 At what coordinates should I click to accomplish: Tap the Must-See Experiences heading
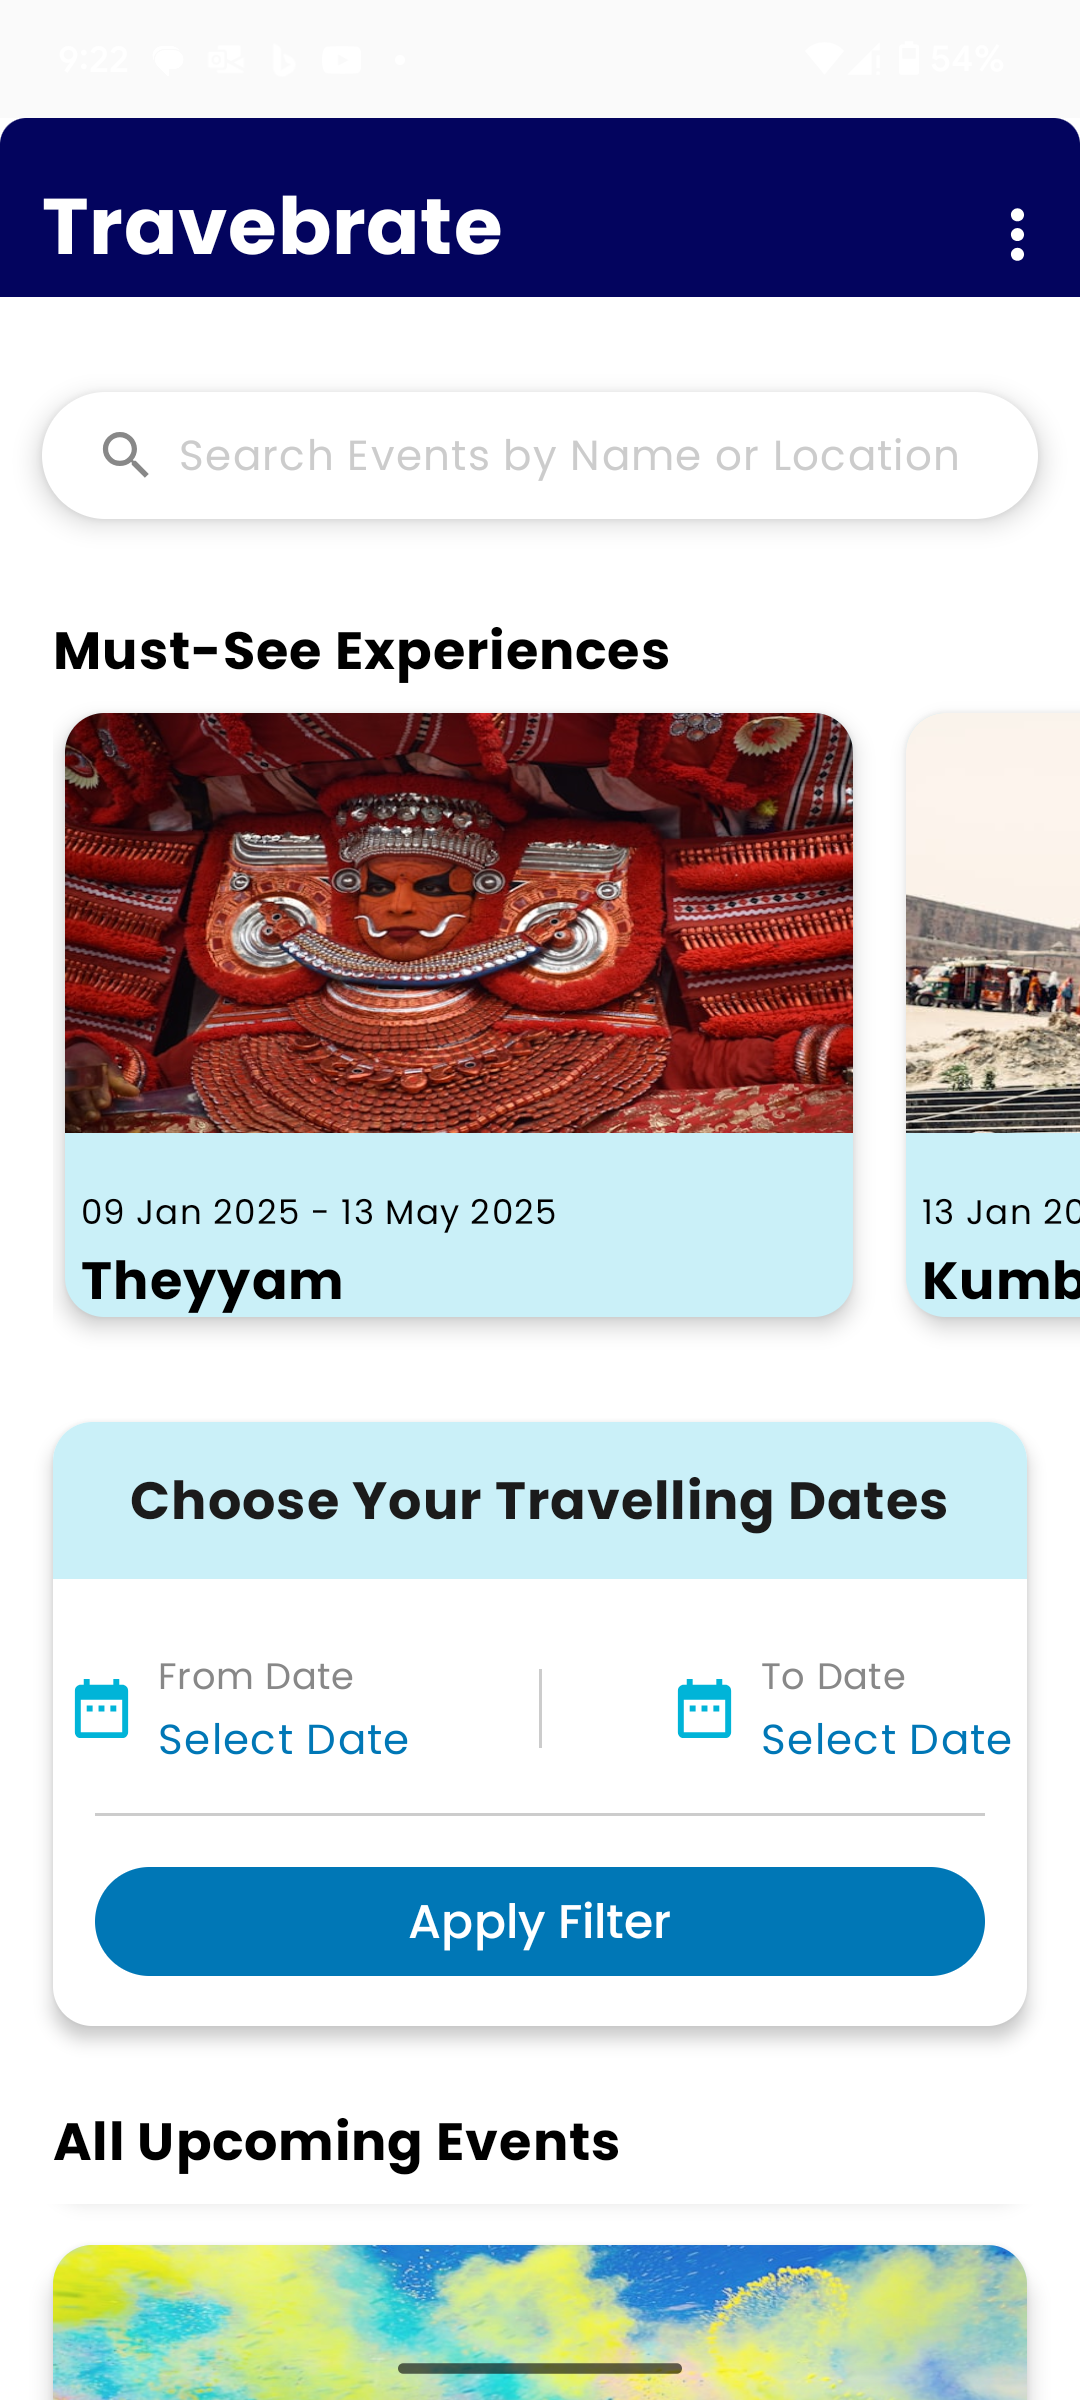tap(361, 650)
